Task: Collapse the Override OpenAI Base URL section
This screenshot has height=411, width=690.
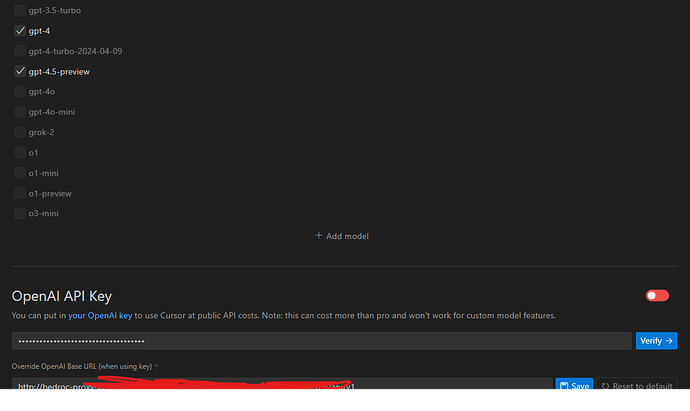Action: point(85,366)
